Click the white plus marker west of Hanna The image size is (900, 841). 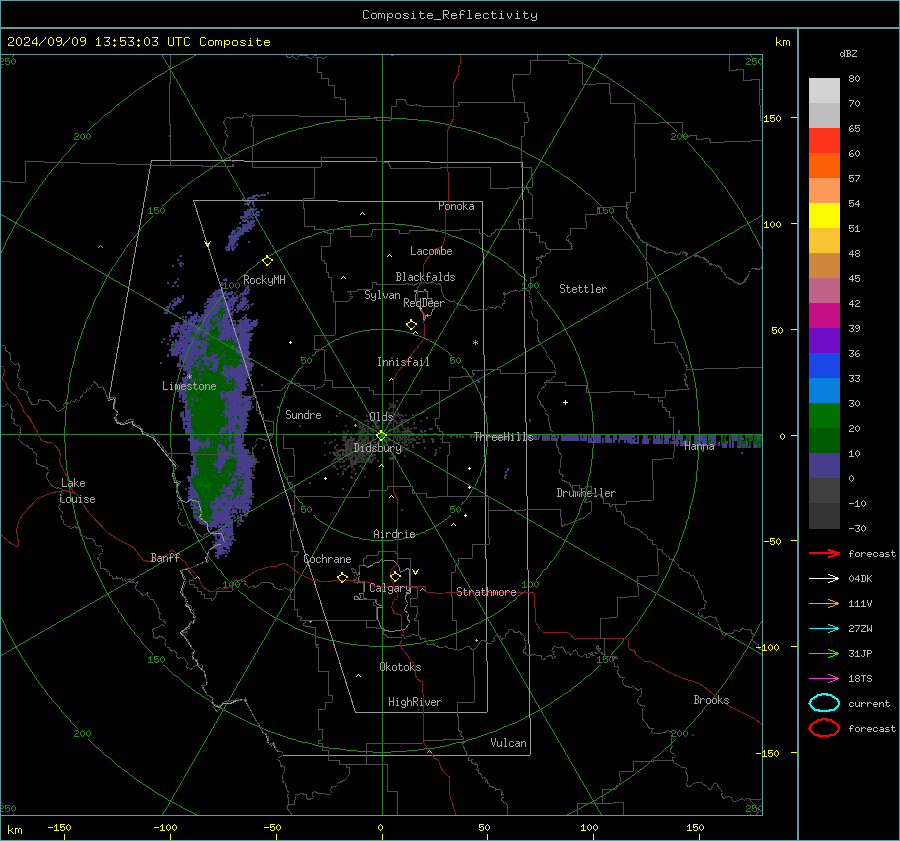coord(565,402)
